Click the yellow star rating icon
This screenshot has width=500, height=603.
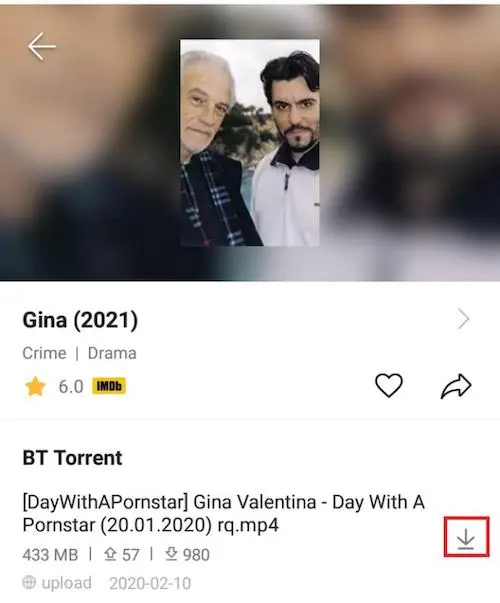pyautogui.click(x=35, y=386)
